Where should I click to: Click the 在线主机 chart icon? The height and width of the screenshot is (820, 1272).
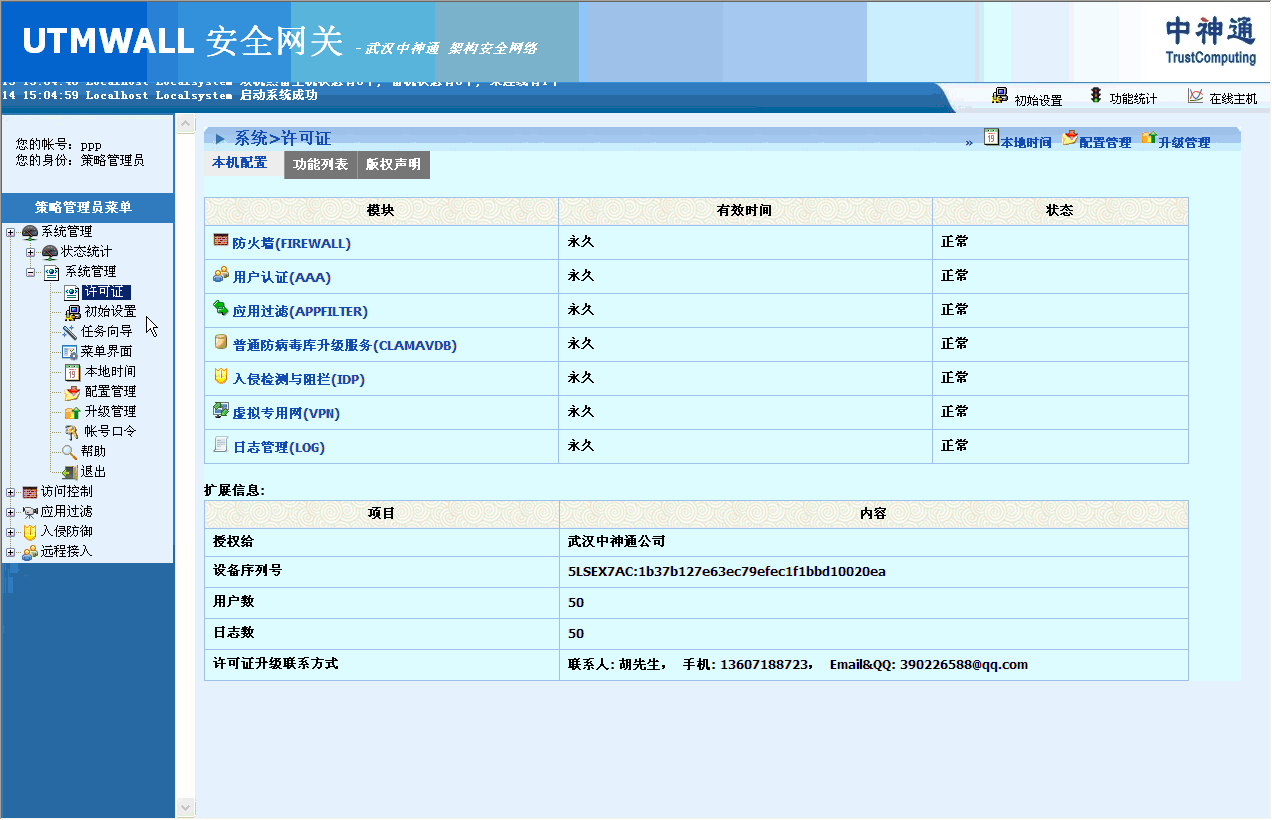pyautogui.click(x=1195, y=96)
